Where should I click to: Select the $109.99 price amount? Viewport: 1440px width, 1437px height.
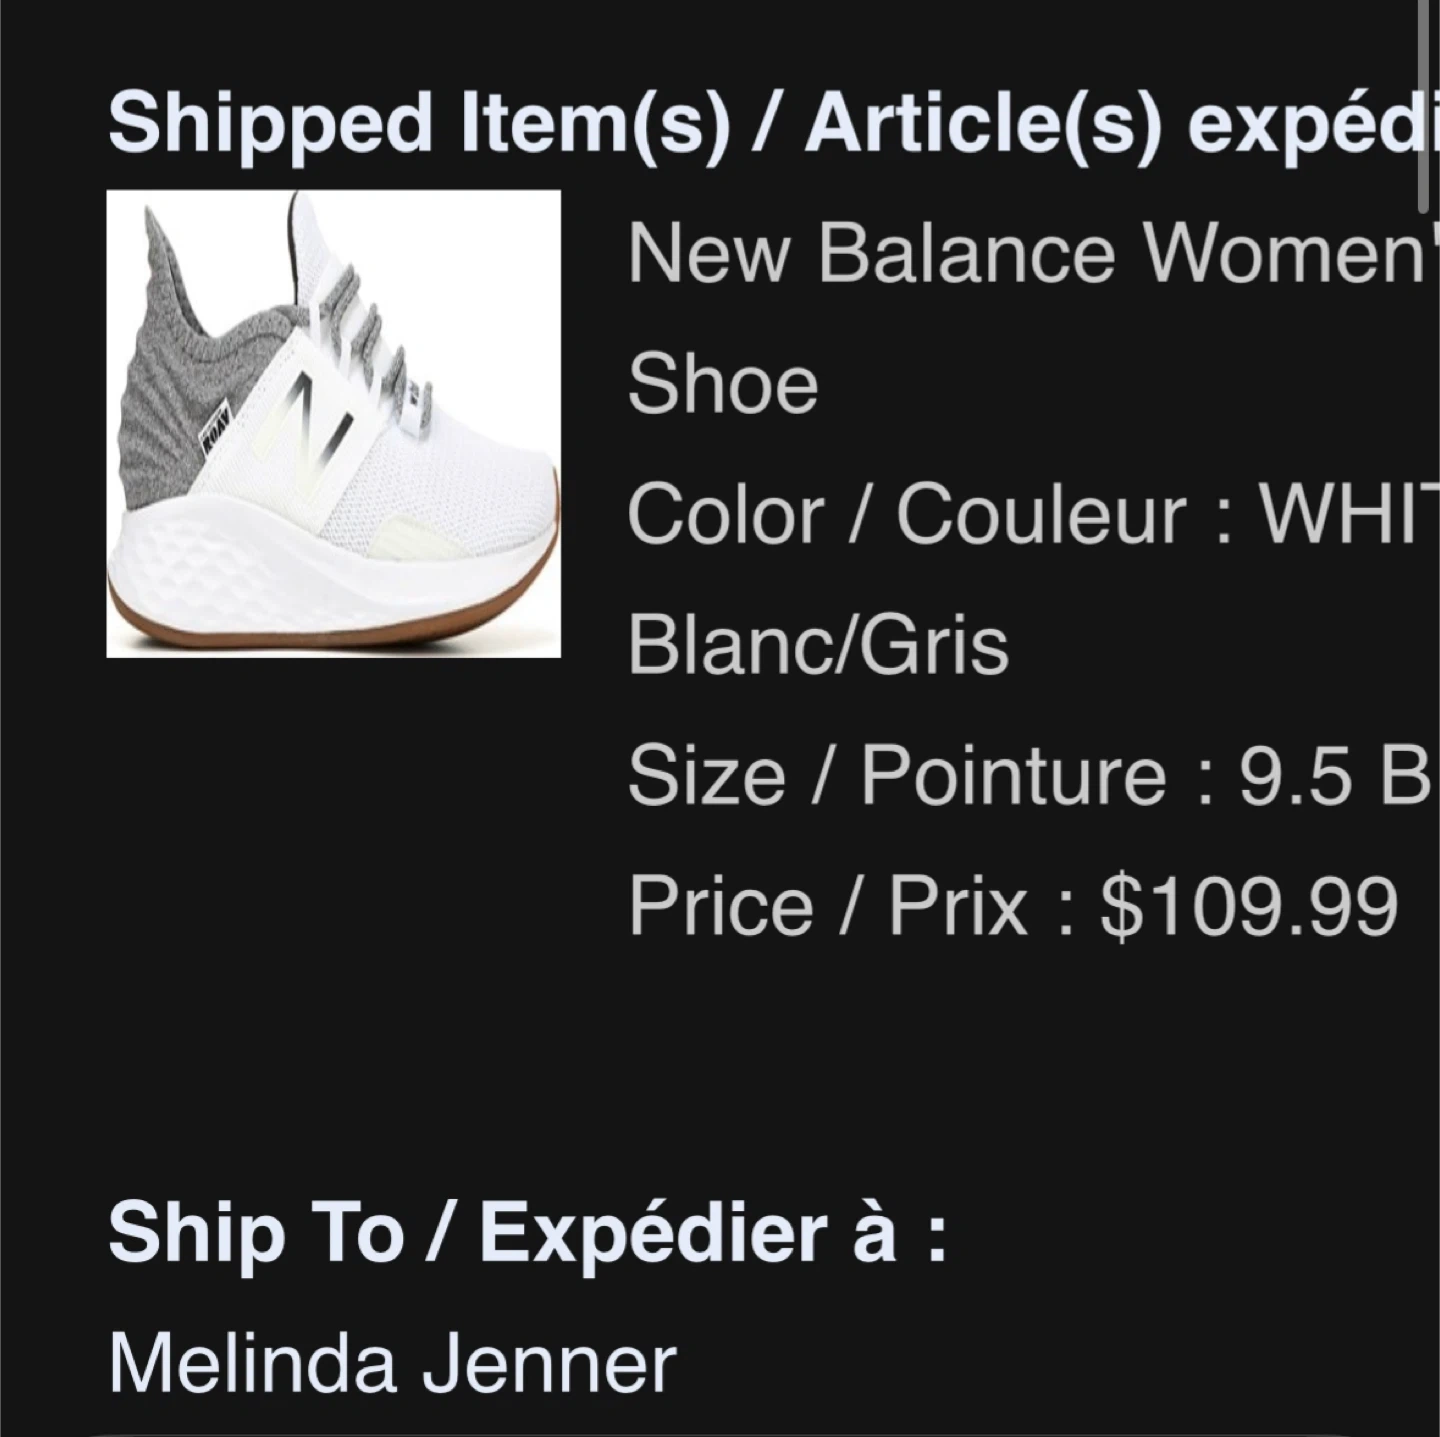[x=1248, y=906]
